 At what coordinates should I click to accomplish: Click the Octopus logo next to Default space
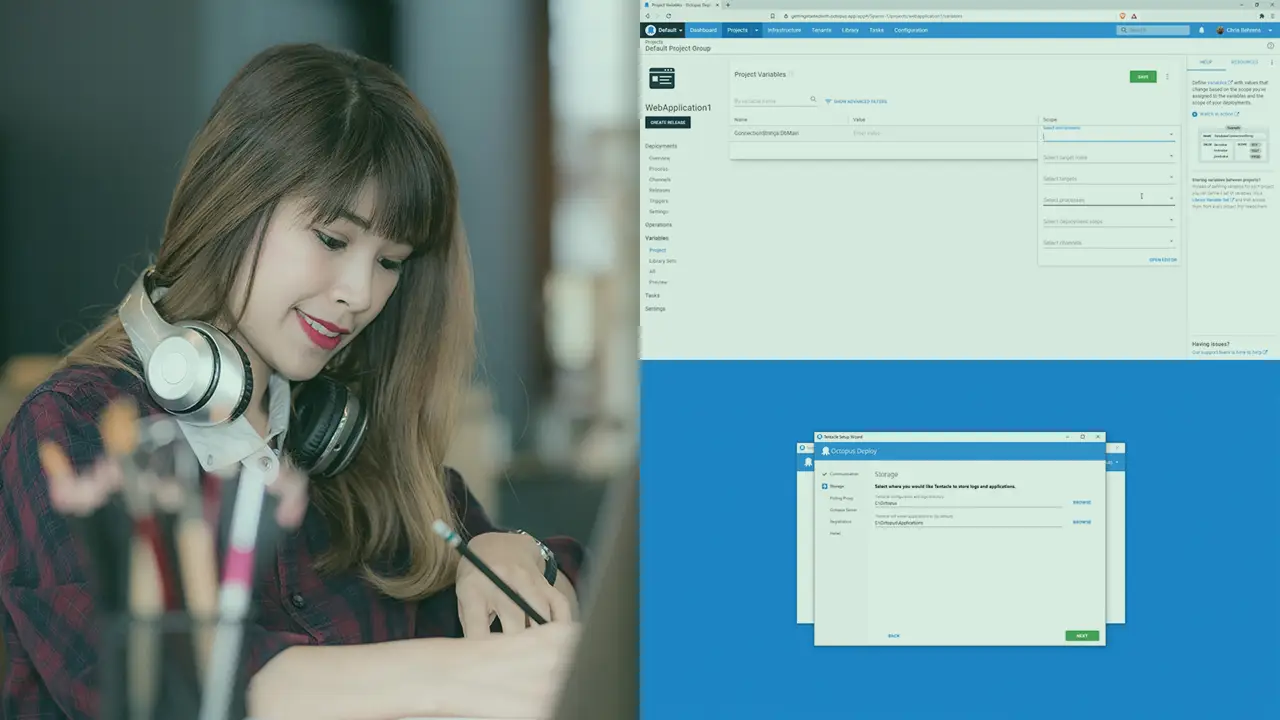pyautogui.click(x=651, y=30)
